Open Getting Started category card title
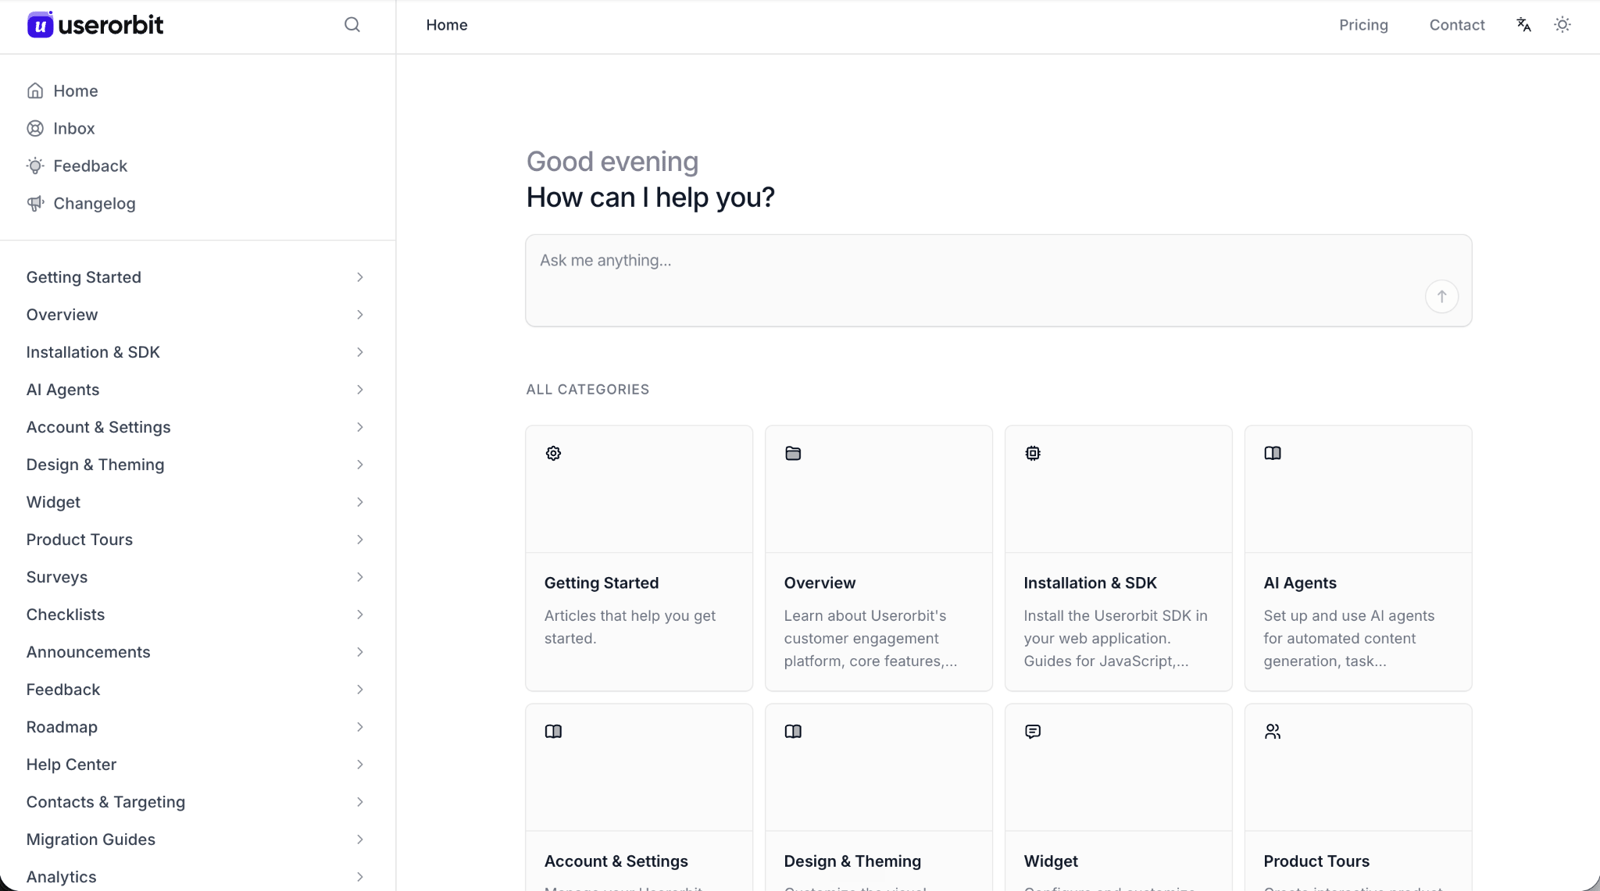 coord(601,583)
